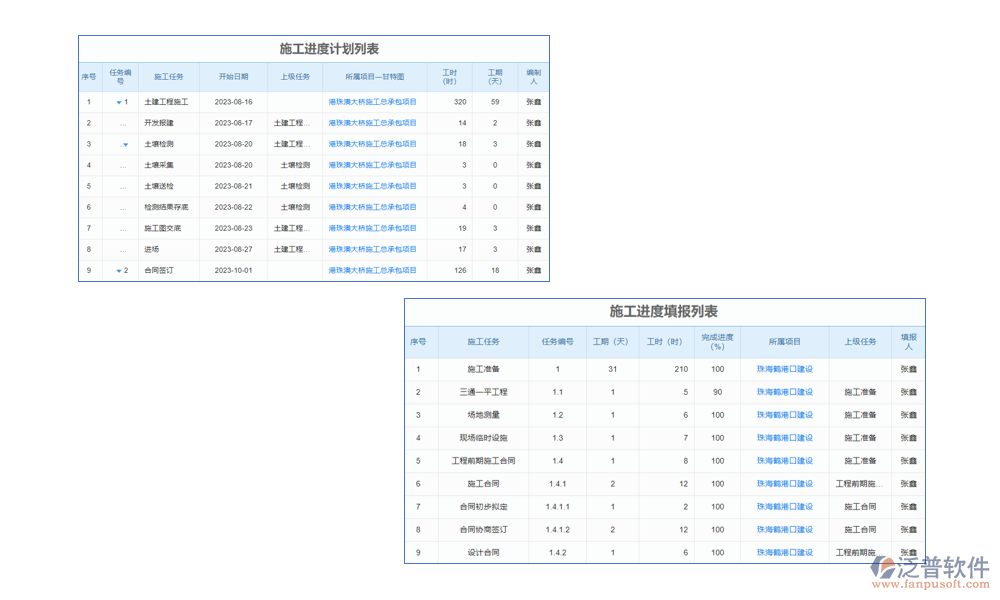Open project link in 检测结果存底 row
Viewport: 1000px width, 600px height.
click(372, 208)
